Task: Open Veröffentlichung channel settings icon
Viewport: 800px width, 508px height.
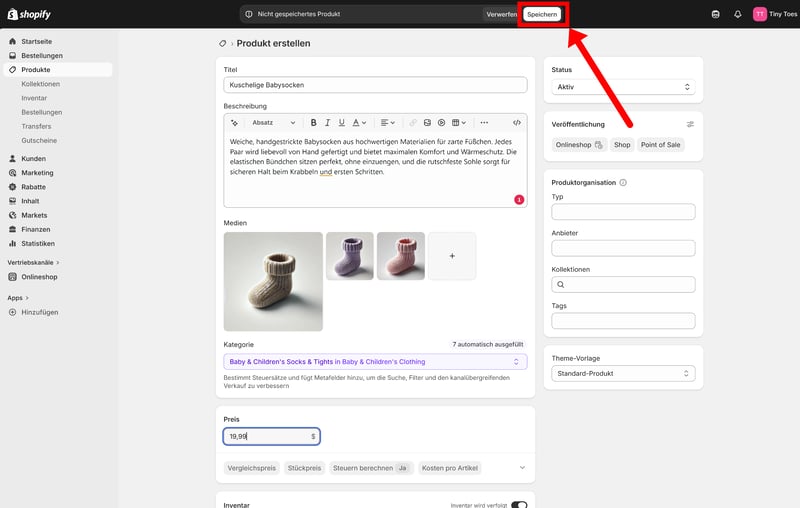Action: [x=690, y=124]
